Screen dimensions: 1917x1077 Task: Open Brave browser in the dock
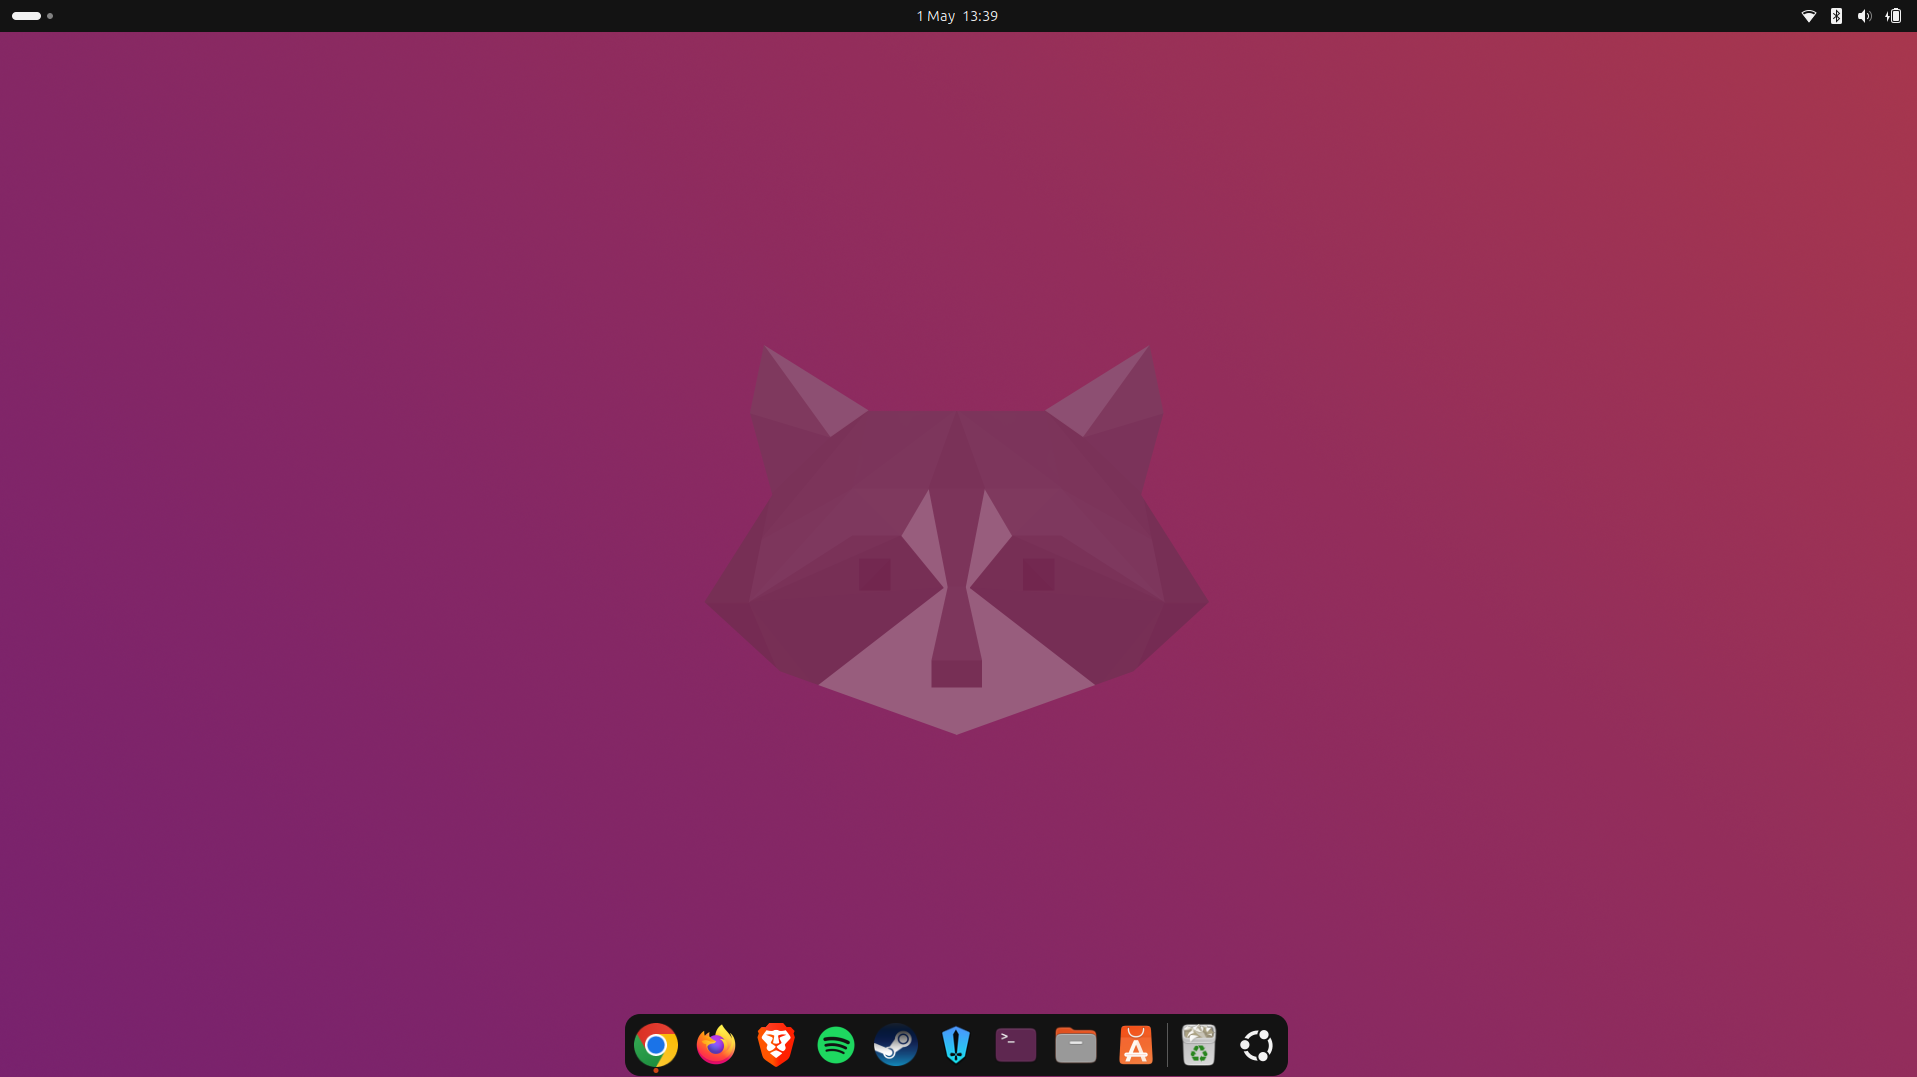click(x=776, y=1045)
